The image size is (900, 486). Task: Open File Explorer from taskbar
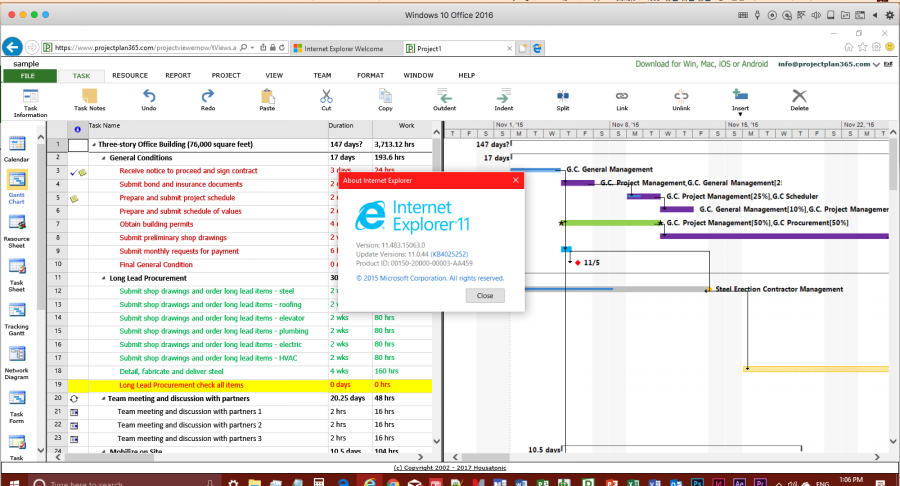(x=255, y=483)
